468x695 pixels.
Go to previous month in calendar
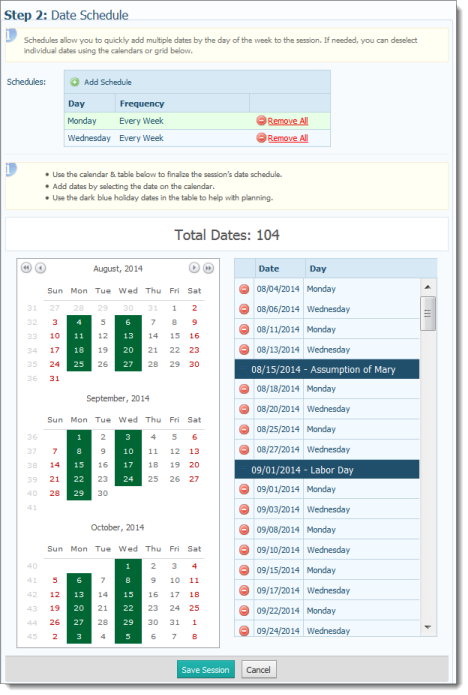click(x=40, y=268)
